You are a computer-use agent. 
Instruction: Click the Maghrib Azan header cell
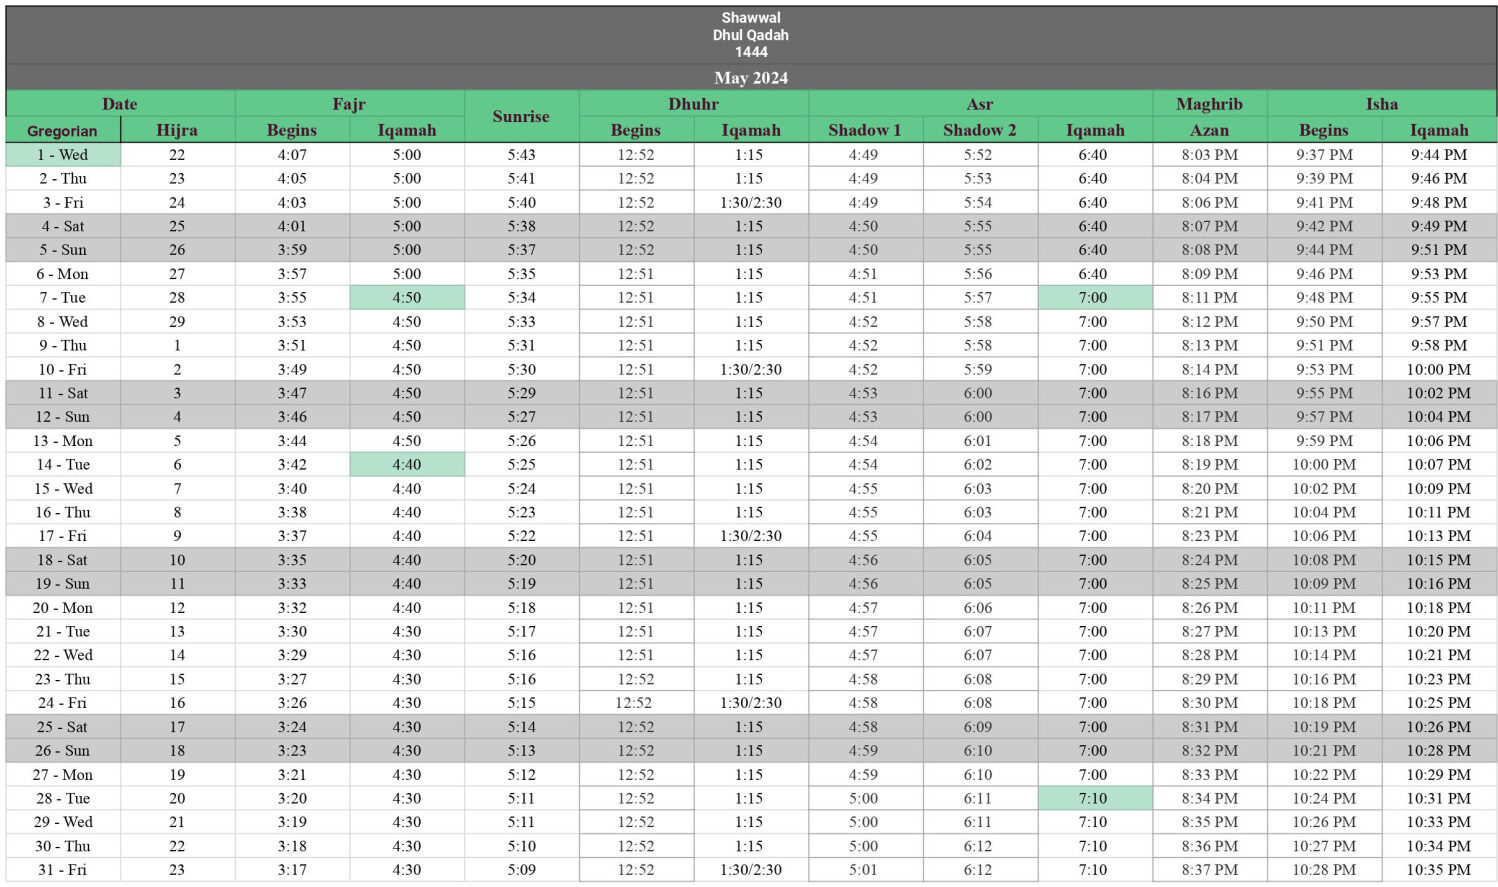tap(1209, 130)
